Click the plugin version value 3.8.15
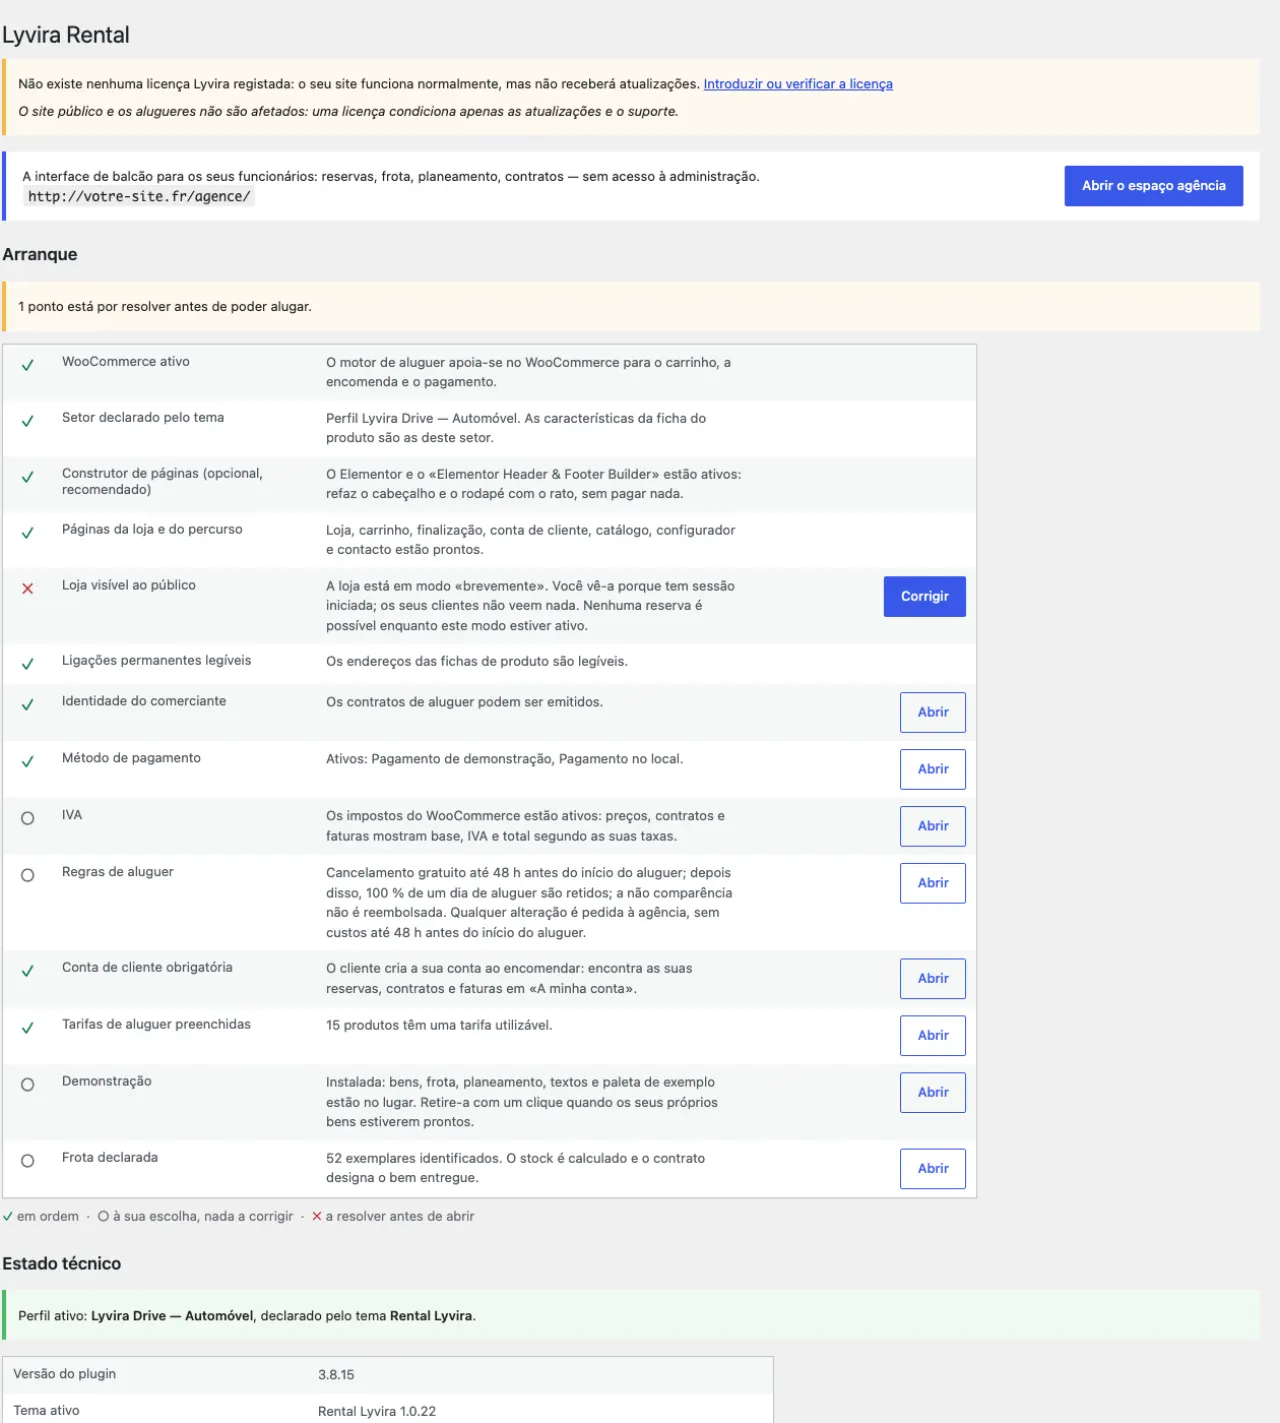 coord(336,1375)
